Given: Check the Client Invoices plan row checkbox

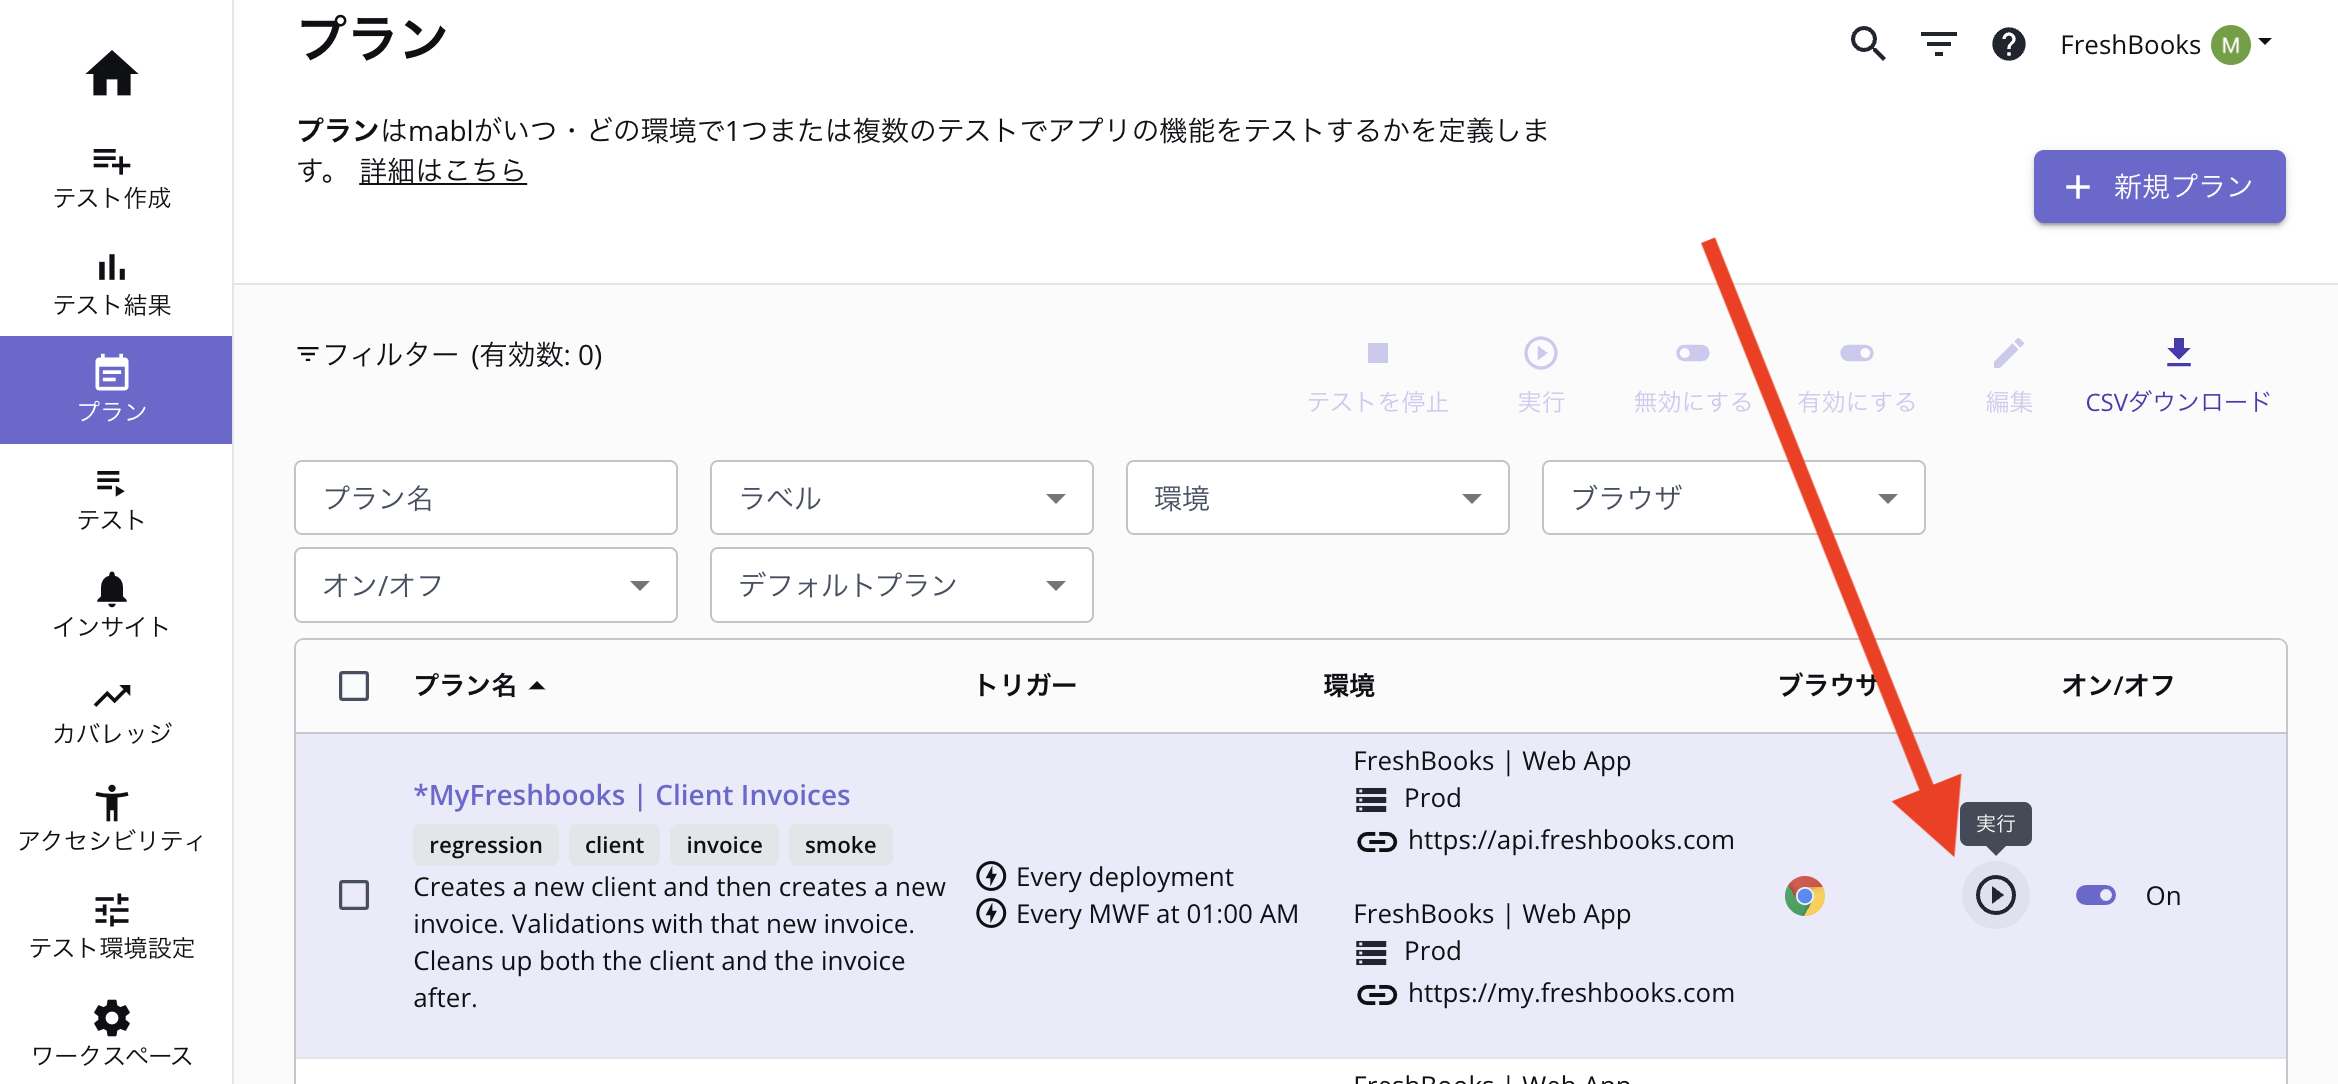Looking at the screenshot, I should (x=354, y=895).
